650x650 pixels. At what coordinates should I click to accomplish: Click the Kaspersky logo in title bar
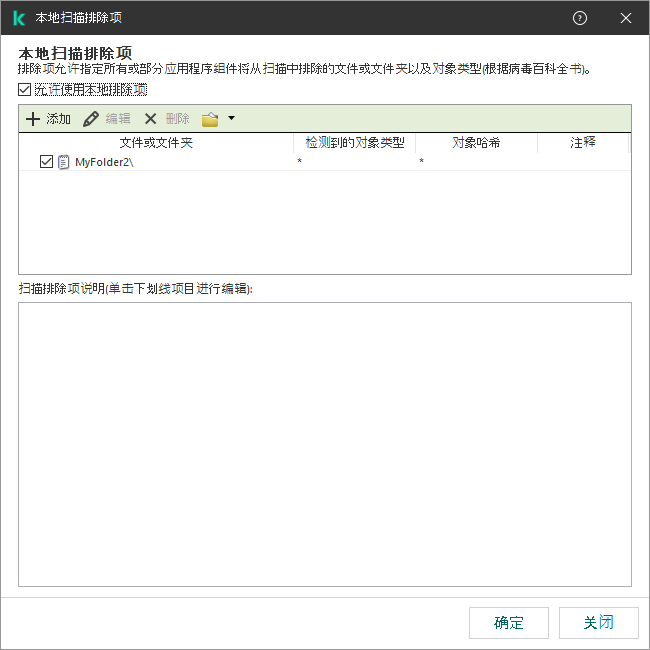tap(18, 18)
